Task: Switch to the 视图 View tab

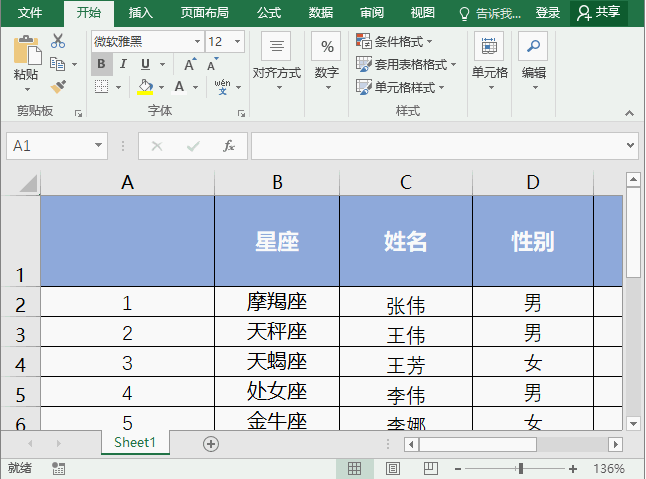Action: pyautogui.click(x=423, y=13)
